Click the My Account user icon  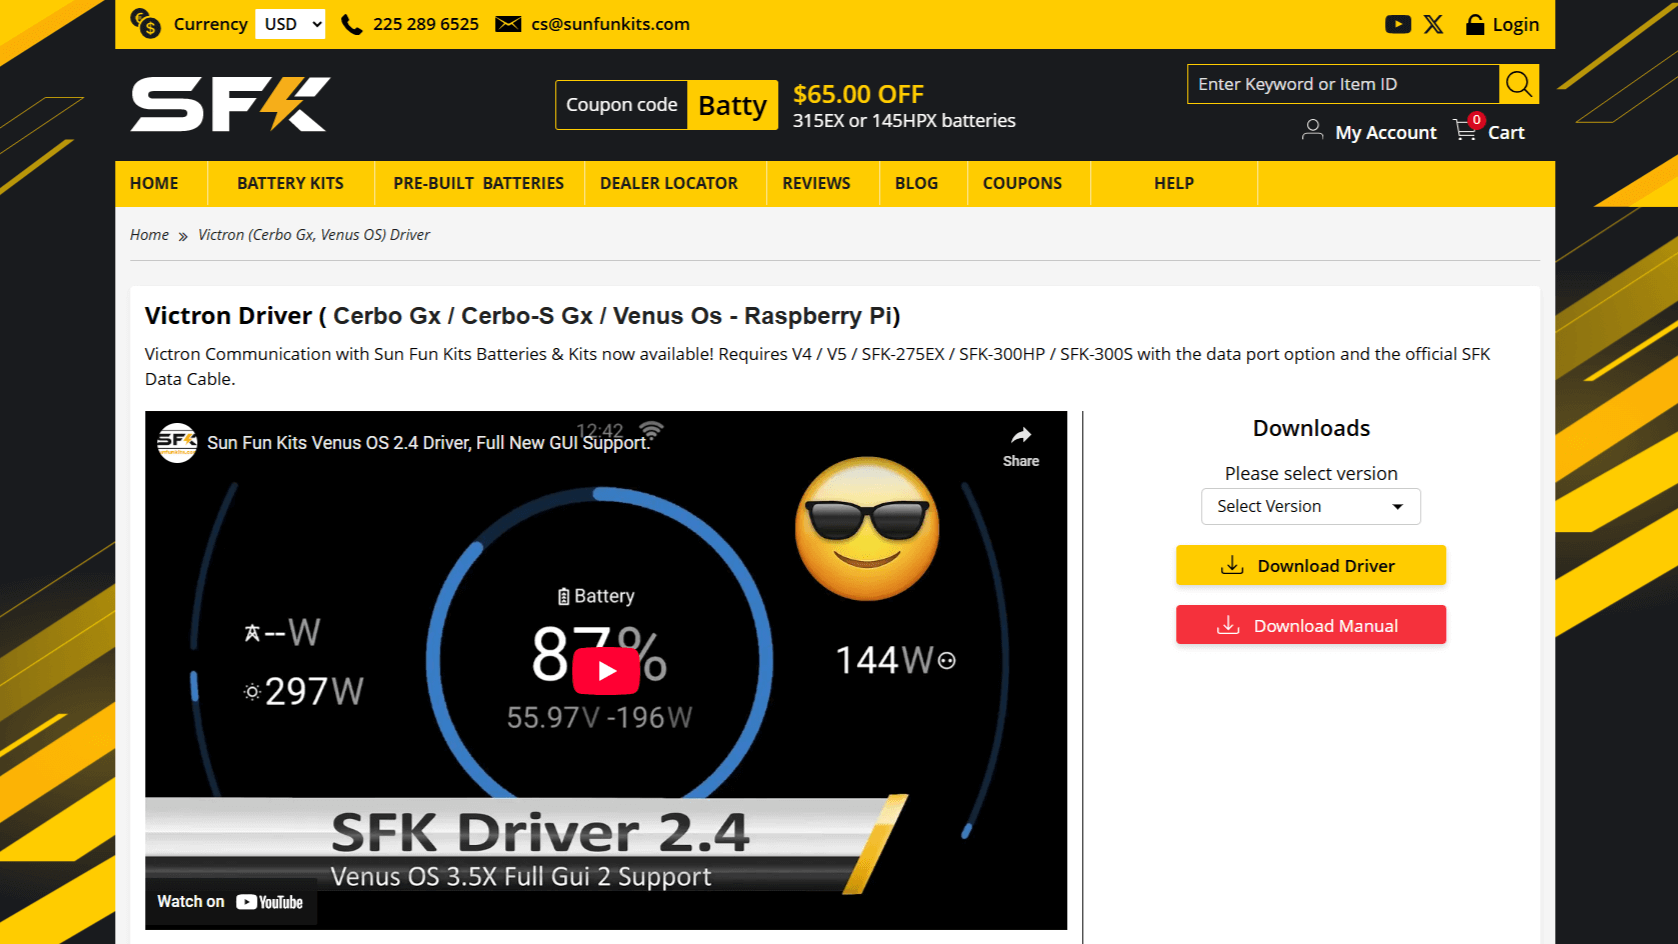tap(1312, 131)
